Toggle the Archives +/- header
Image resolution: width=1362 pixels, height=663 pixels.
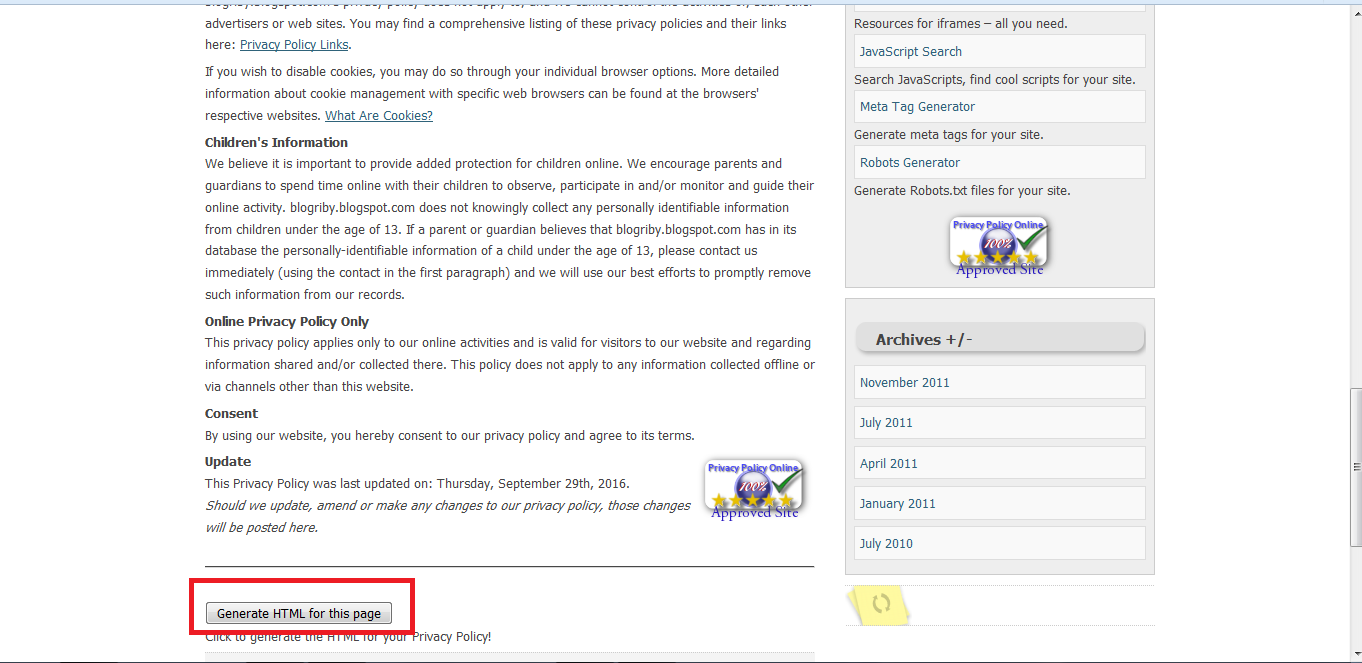999,339
